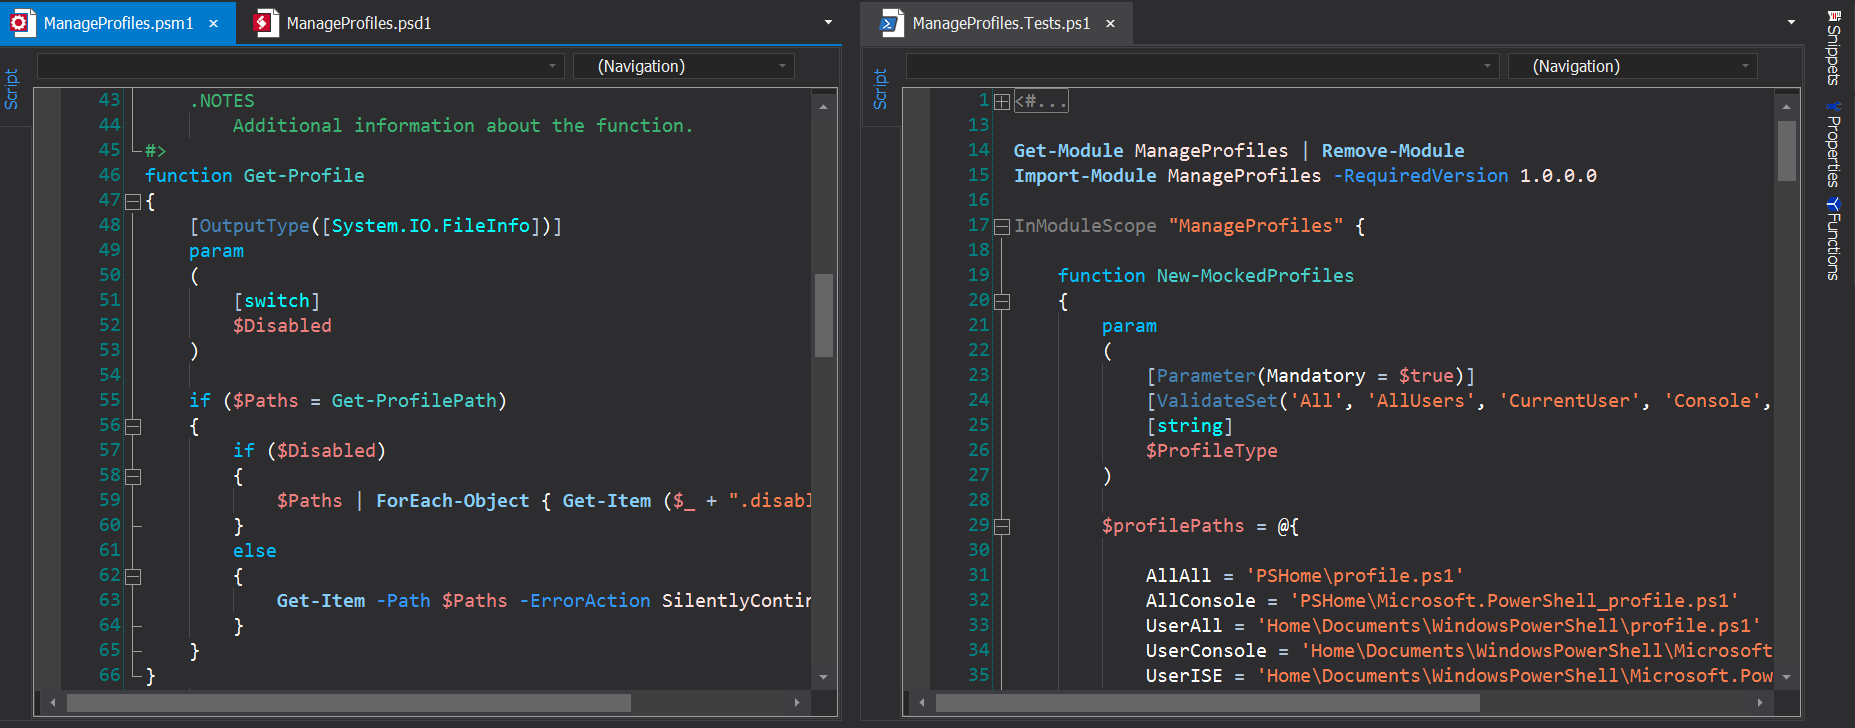Collapse Get-Profile function body at line 47

pos(133,201)
